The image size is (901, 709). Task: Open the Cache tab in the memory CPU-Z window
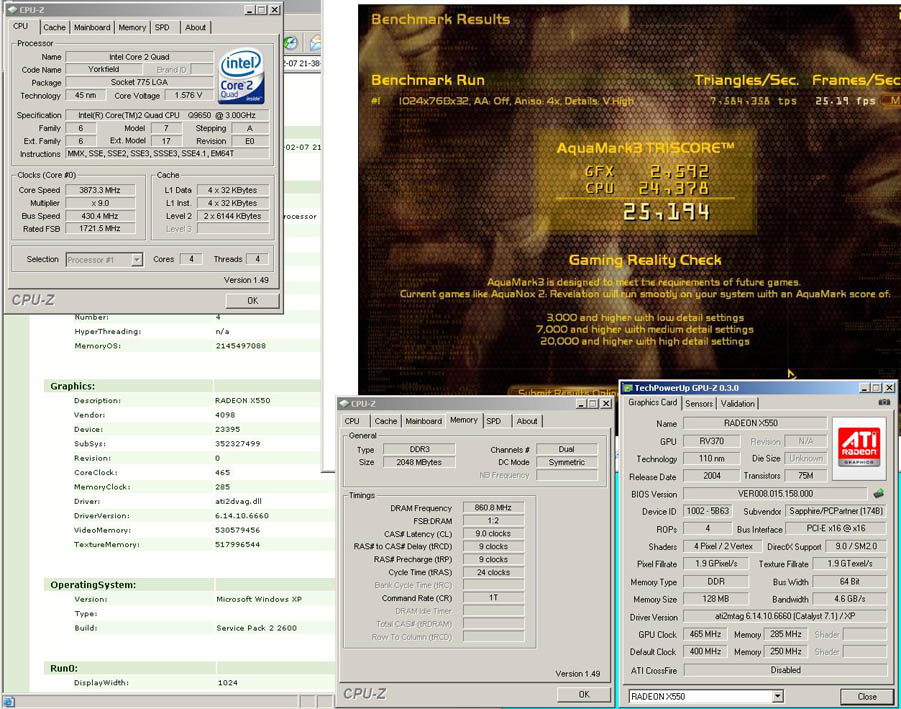pyautogui.click(x=386, y=421)
